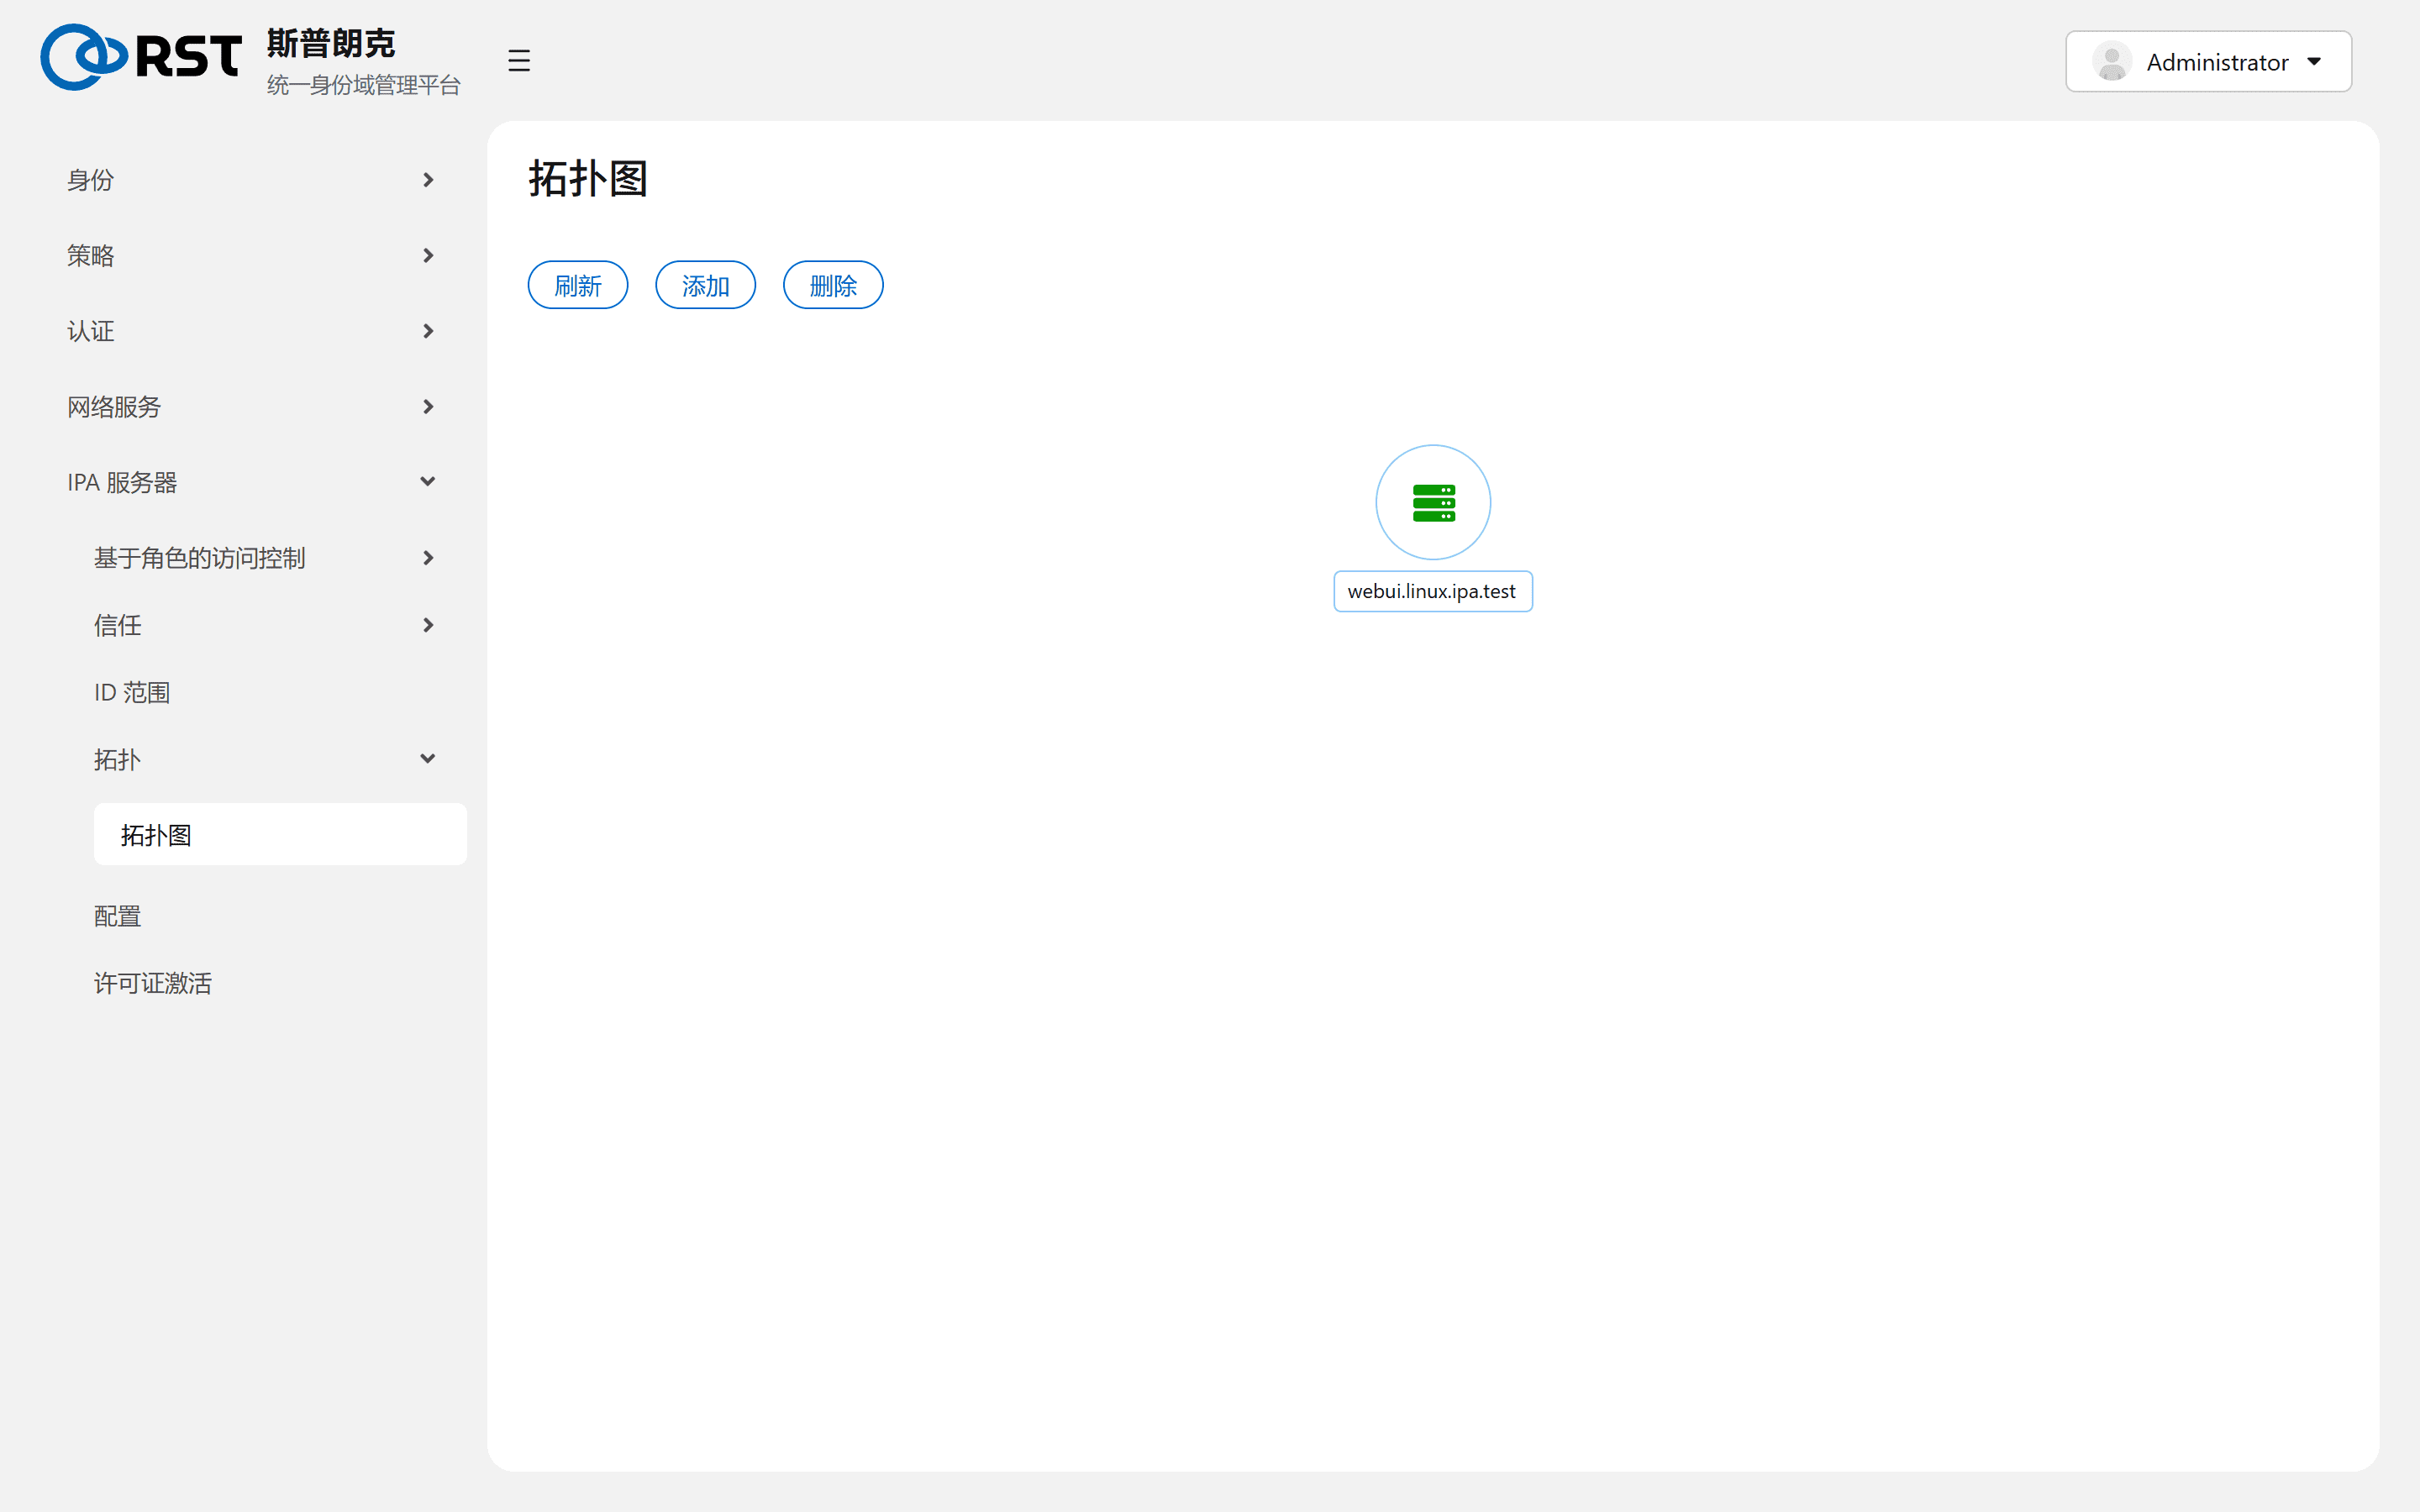Click the 拓扑图 page heading
2420x1512 pixels.
pos(588,179)
